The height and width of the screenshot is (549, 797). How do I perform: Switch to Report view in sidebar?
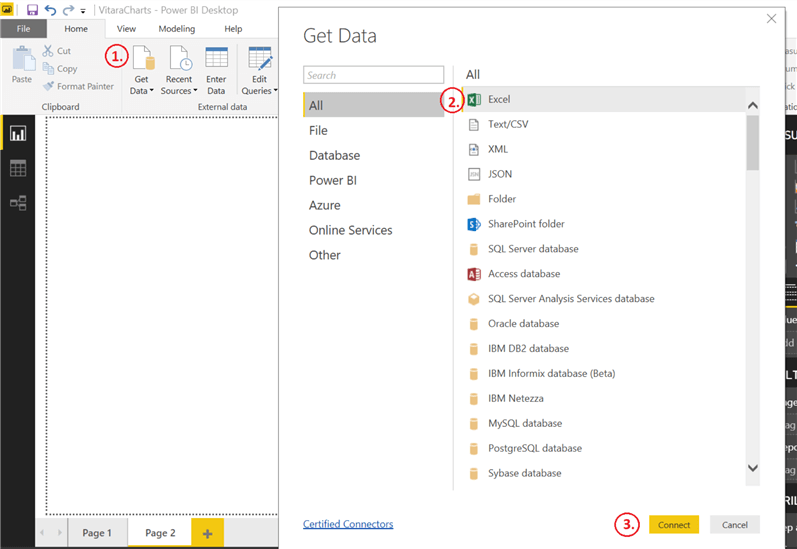[18, 134]
